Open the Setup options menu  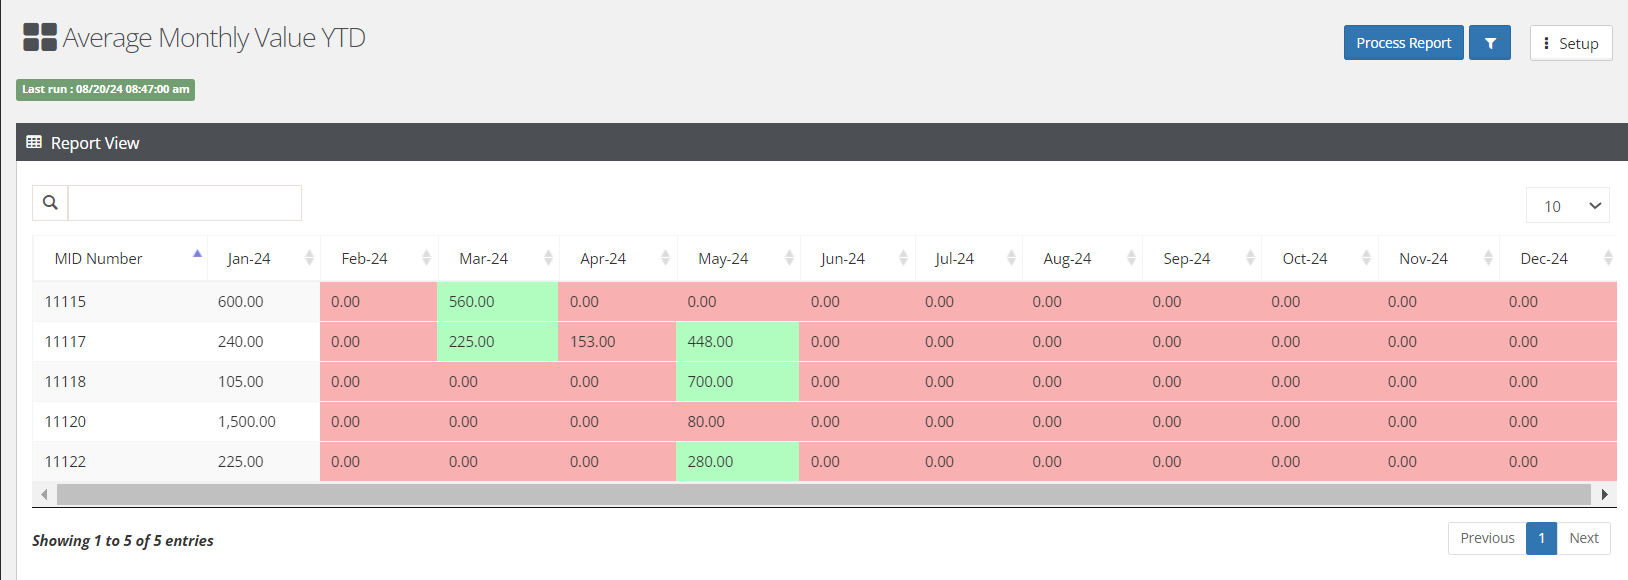click(x=1570, y=43)
